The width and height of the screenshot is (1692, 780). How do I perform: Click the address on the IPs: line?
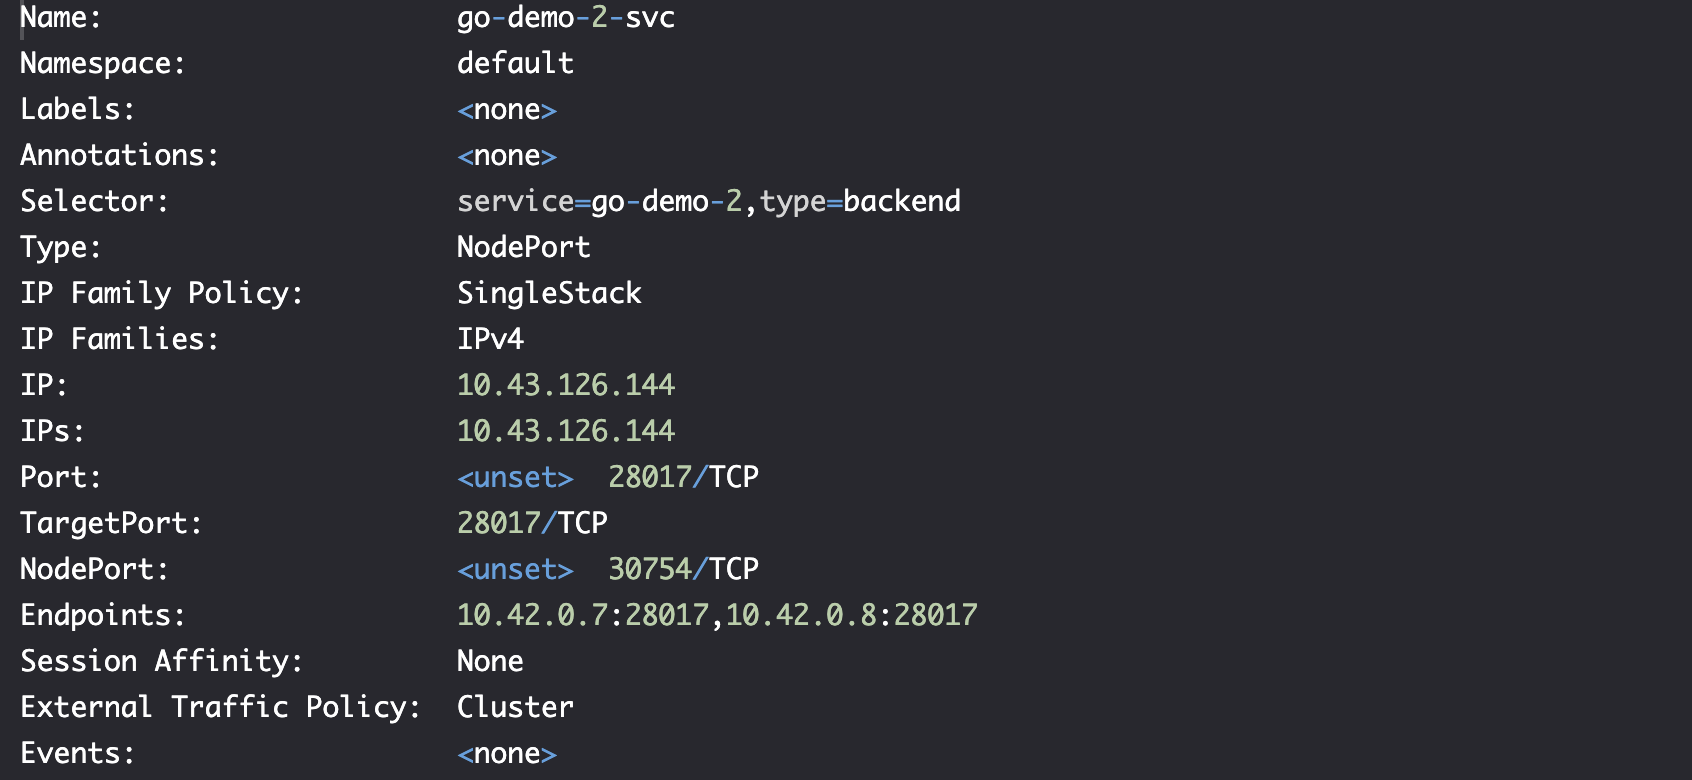(x=566, y=431)
